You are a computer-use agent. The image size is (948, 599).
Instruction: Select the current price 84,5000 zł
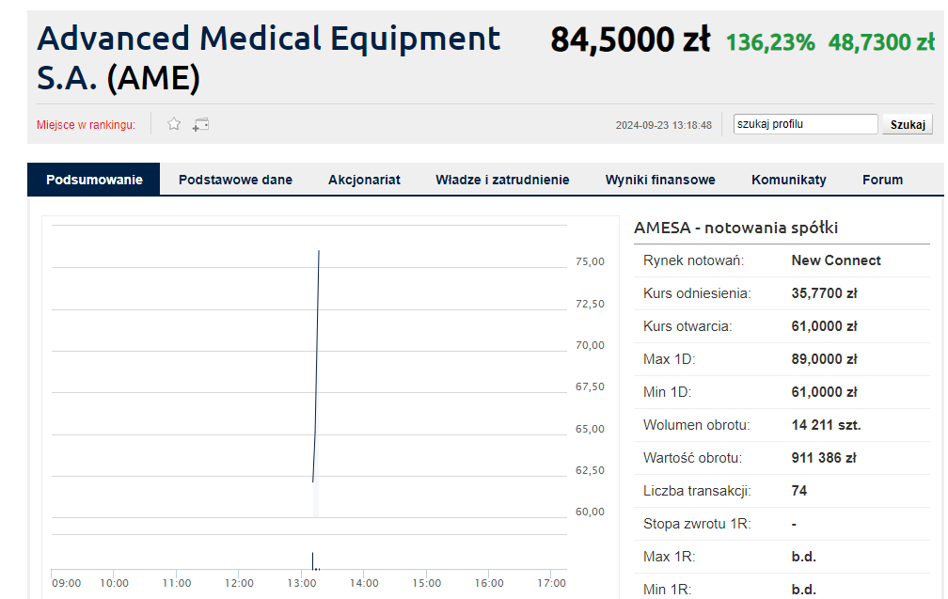(x=630, y=40)
